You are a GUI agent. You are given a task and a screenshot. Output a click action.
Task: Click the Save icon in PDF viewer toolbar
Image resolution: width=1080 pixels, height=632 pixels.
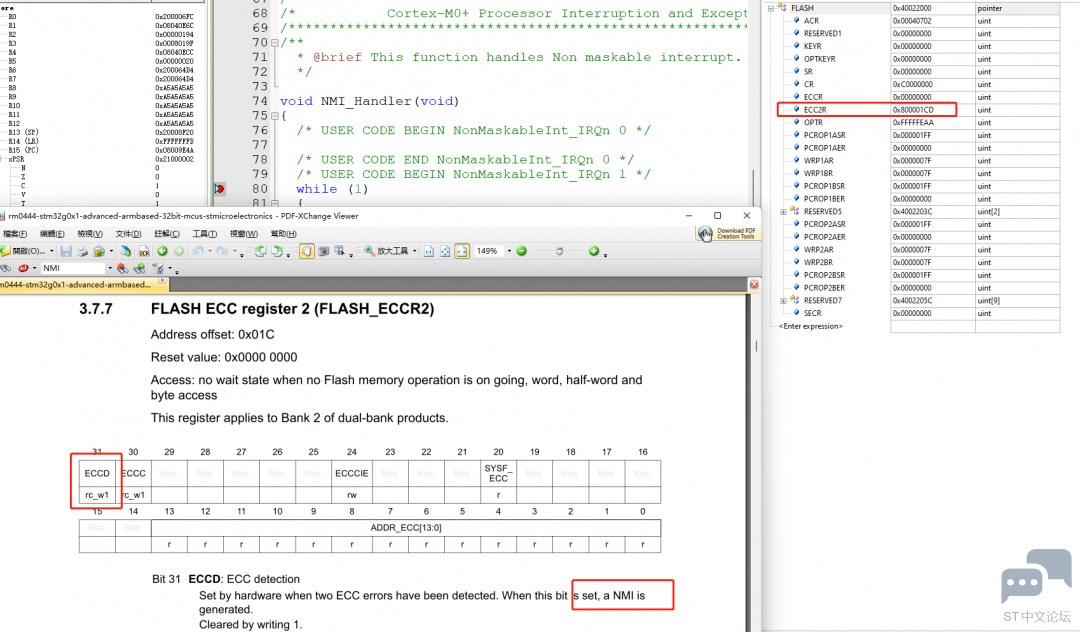click(65, 251)
